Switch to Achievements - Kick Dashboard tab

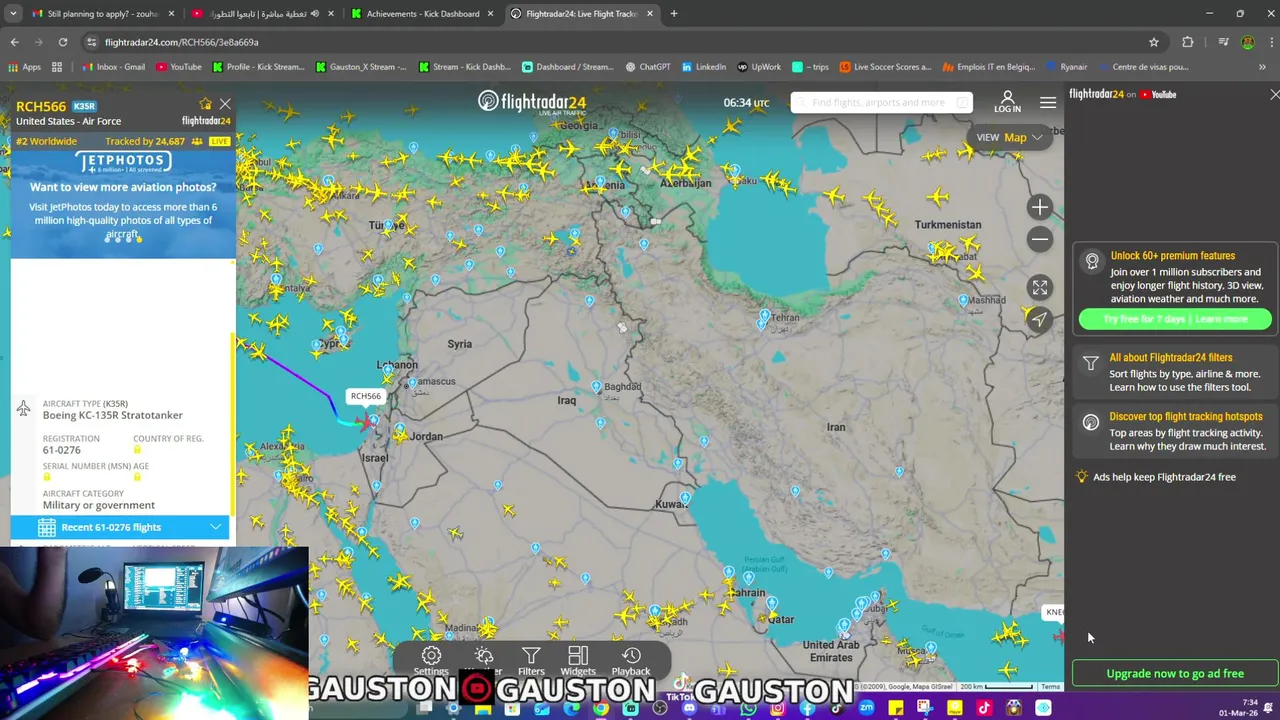click(422, 14)
